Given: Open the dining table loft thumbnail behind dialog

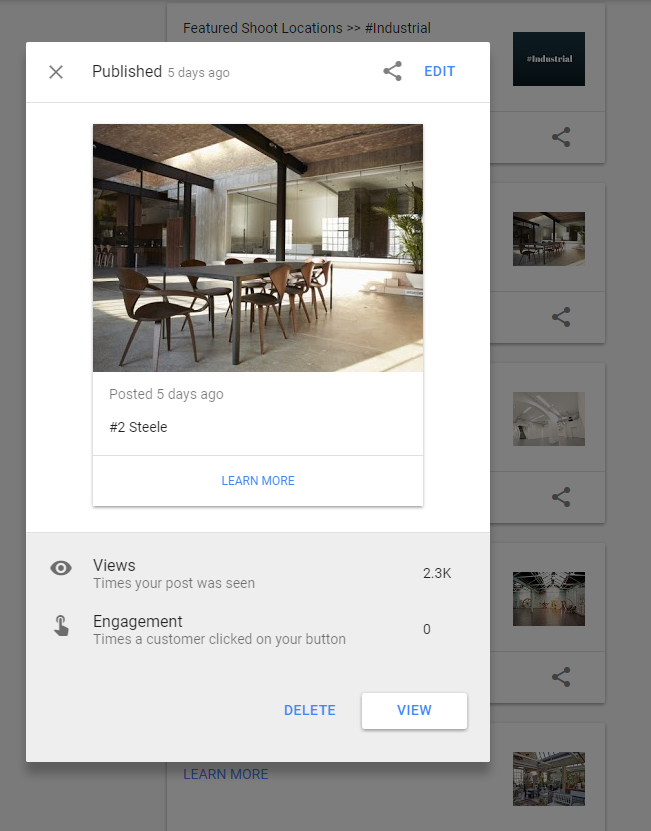Looking at the screenshot, I should click(549, 238).
